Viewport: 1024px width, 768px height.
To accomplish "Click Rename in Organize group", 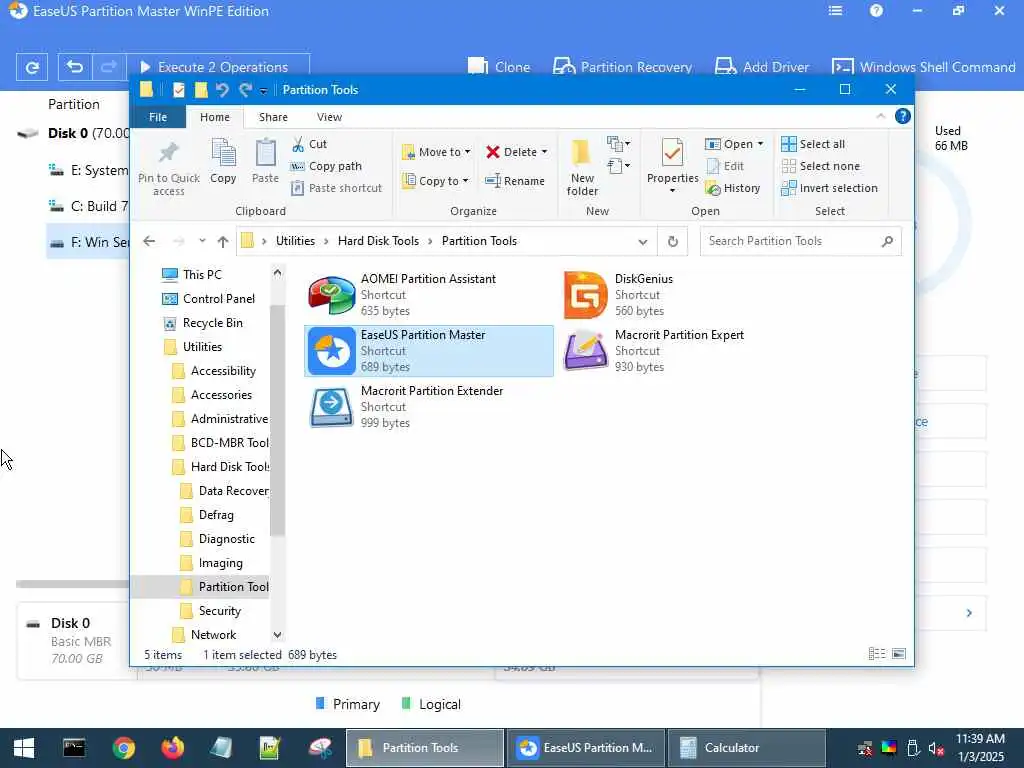I will point(515,181).
